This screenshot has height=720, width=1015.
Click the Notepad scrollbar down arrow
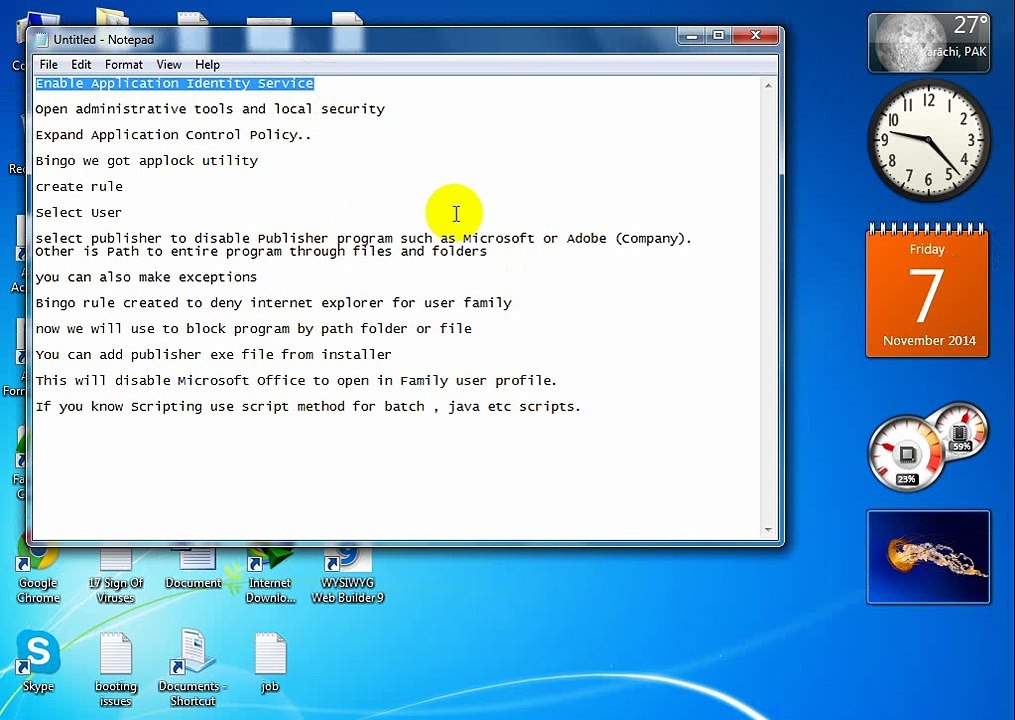pyautogui.click(x=768, y=530)
